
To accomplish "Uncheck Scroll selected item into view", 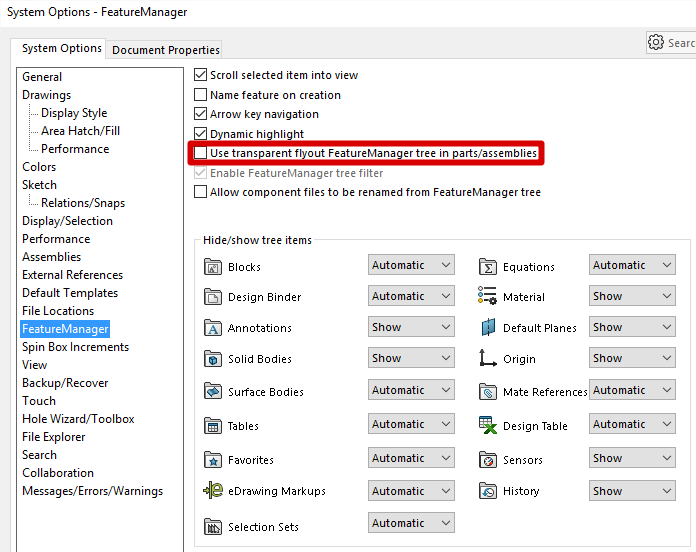I will 201,75.
